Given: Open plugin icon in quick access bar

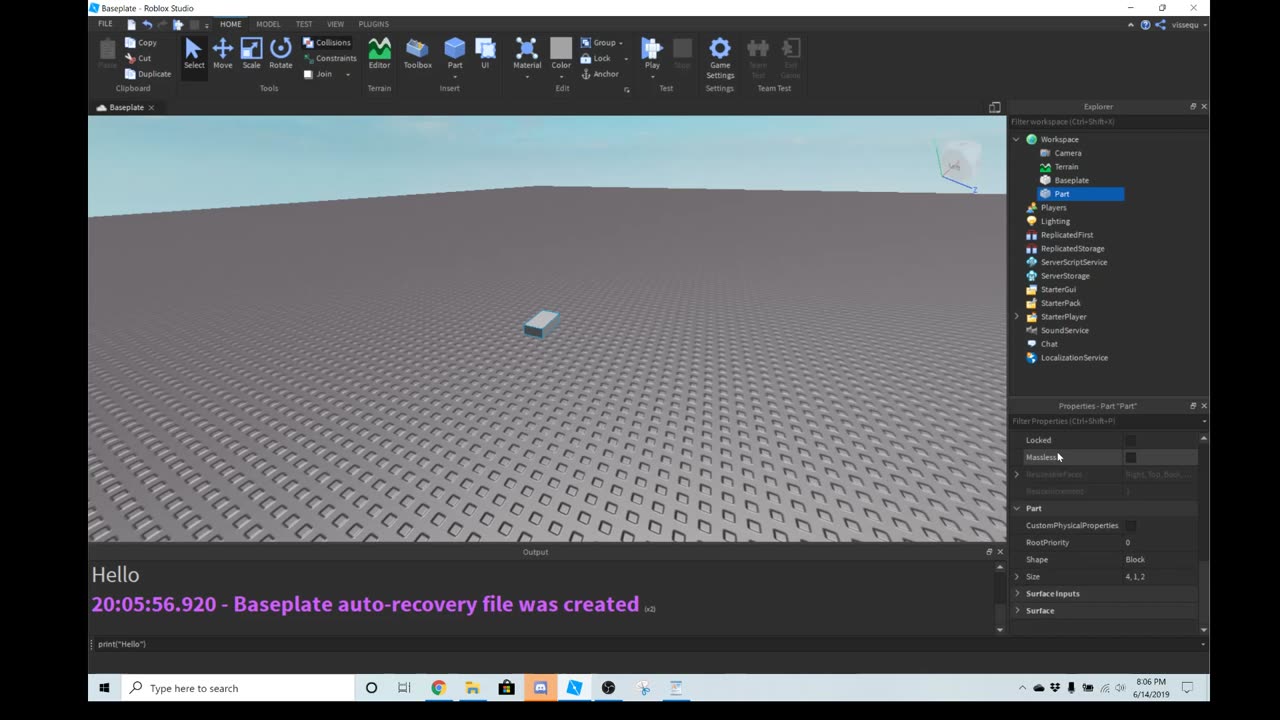Looking at the screenshot, I should click(179, 24).
